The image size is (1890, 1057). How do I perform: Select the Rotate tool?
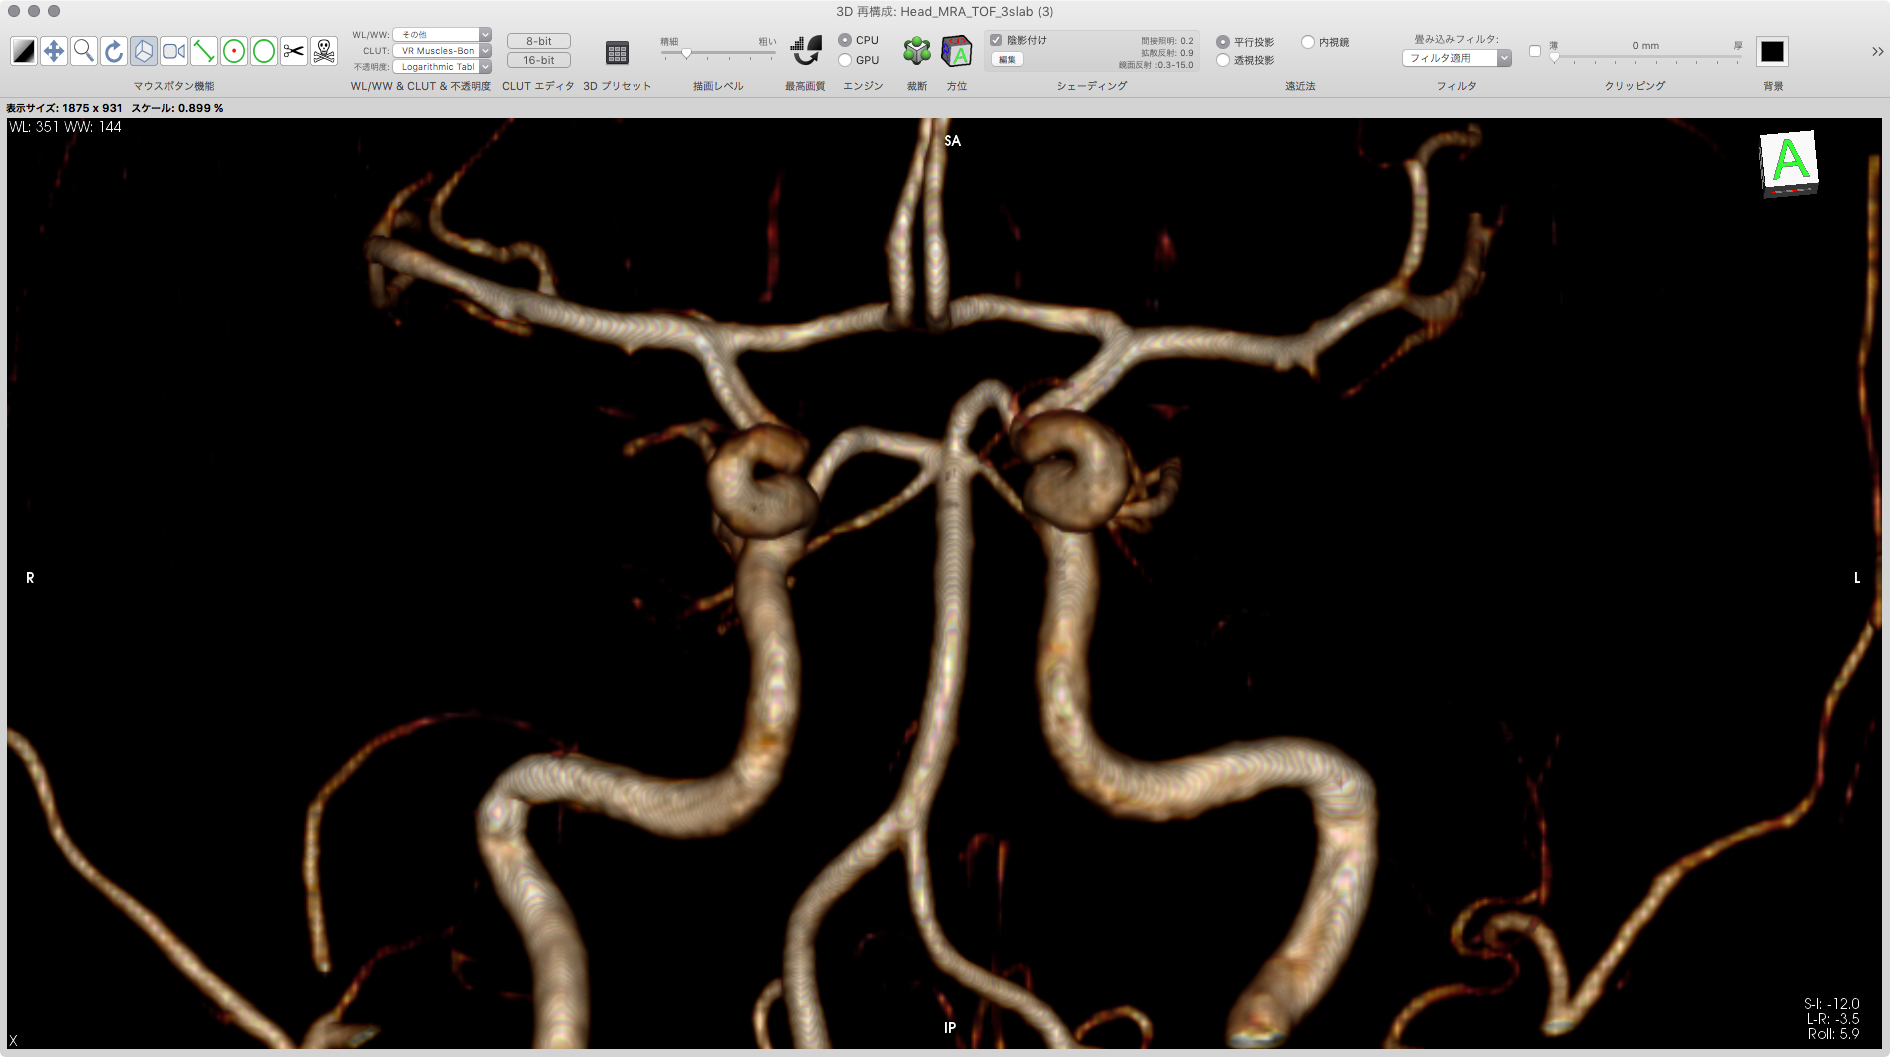(114, 51)
